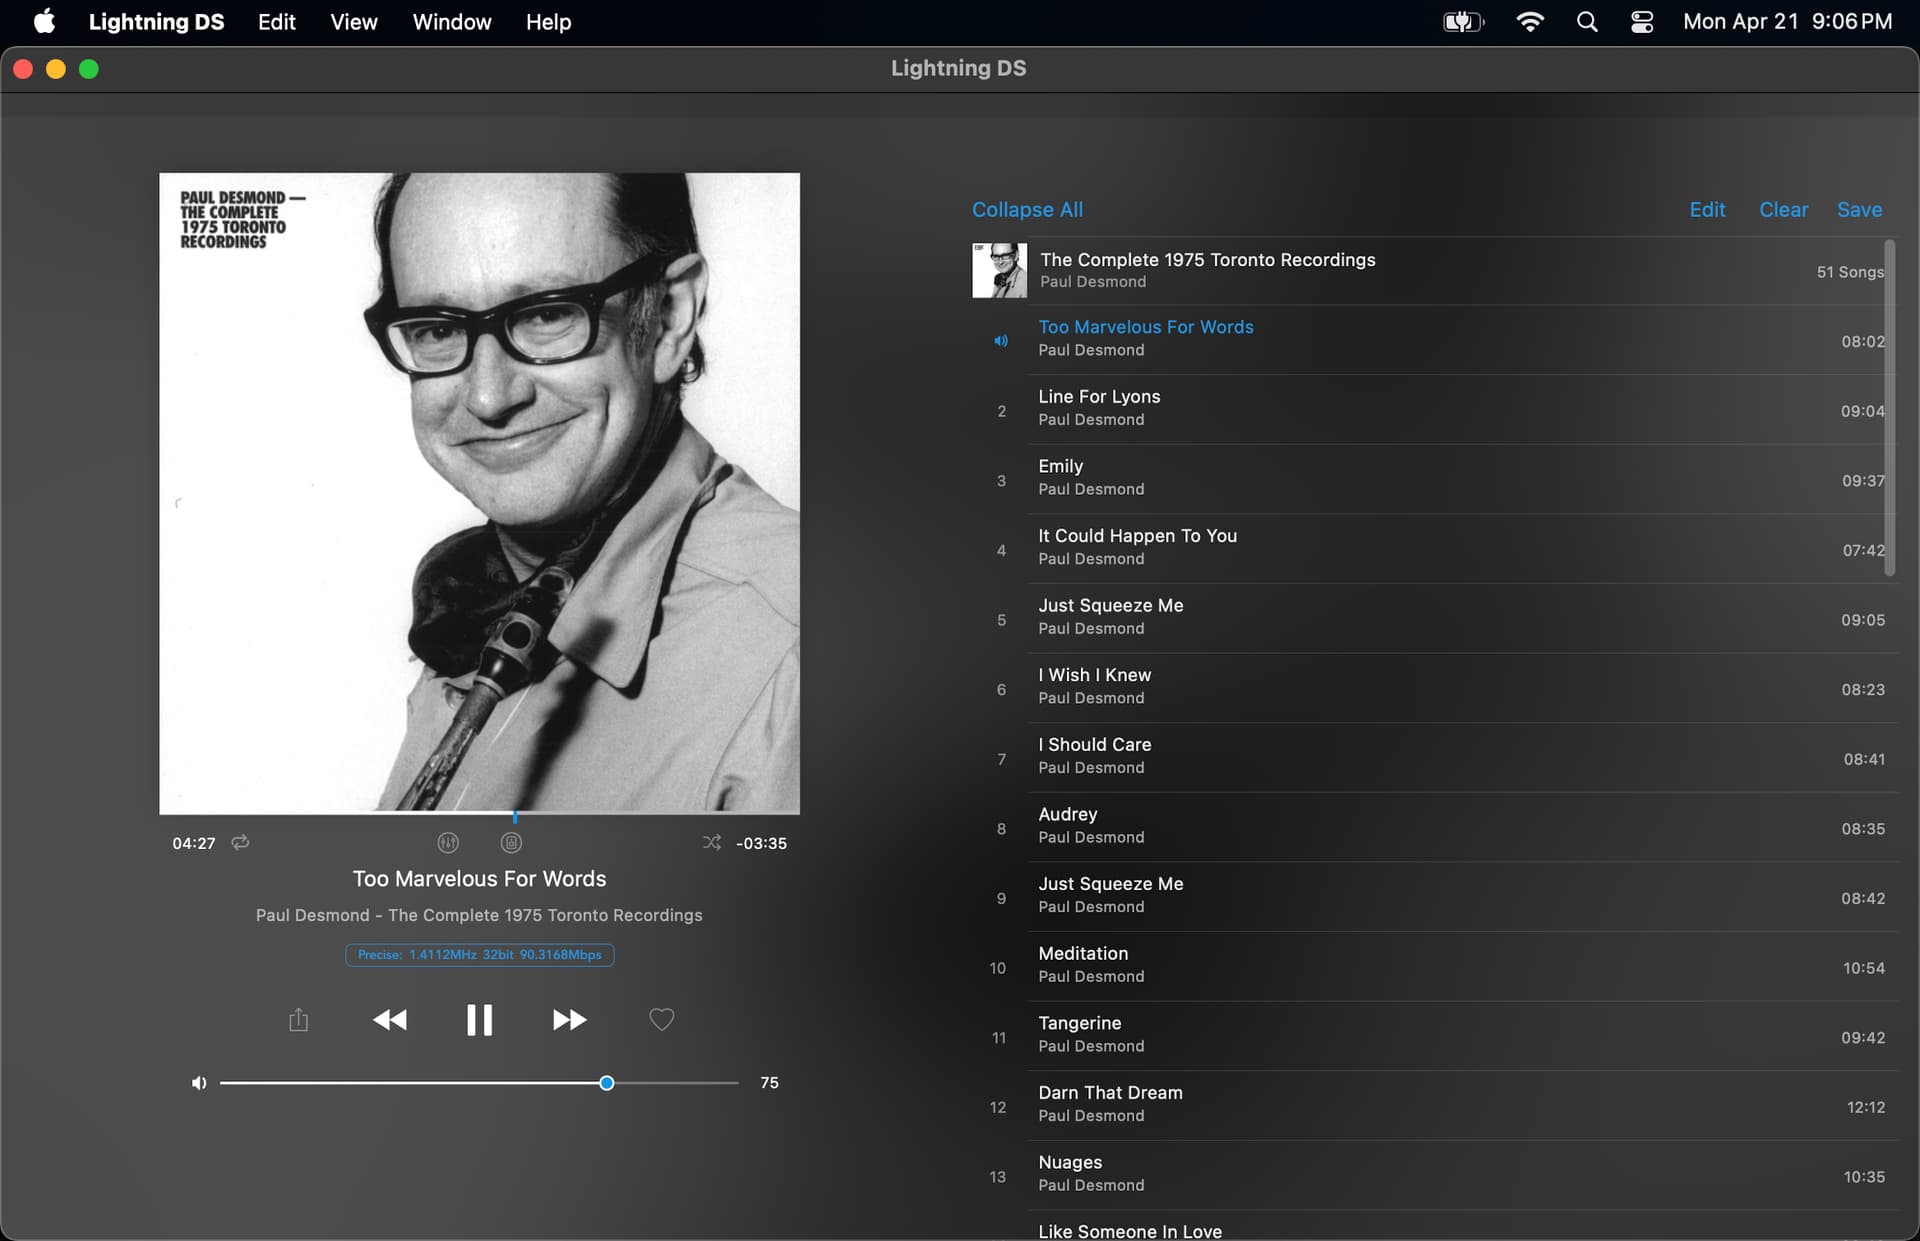Open macOS Control Center icon
This screenshot has width=1920, height=1241.
[1642, 22]
